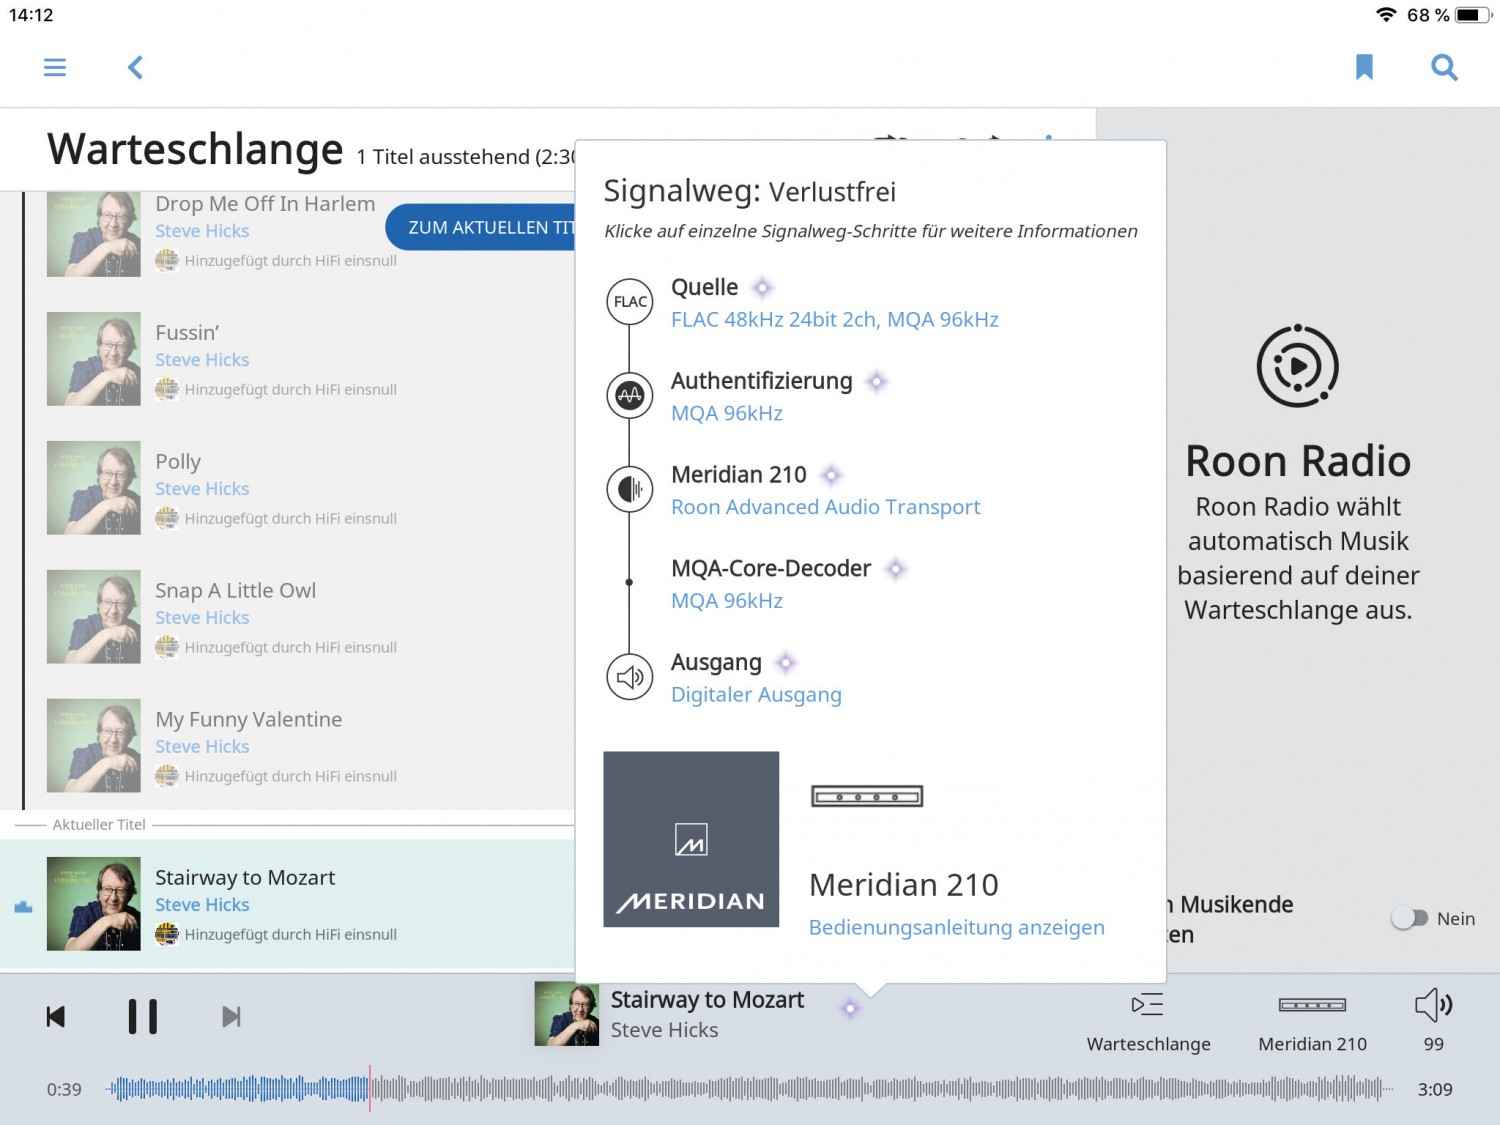Click the Meridian brand logo tile
Screen dimensions: 1500x1125
pos(691,839)
